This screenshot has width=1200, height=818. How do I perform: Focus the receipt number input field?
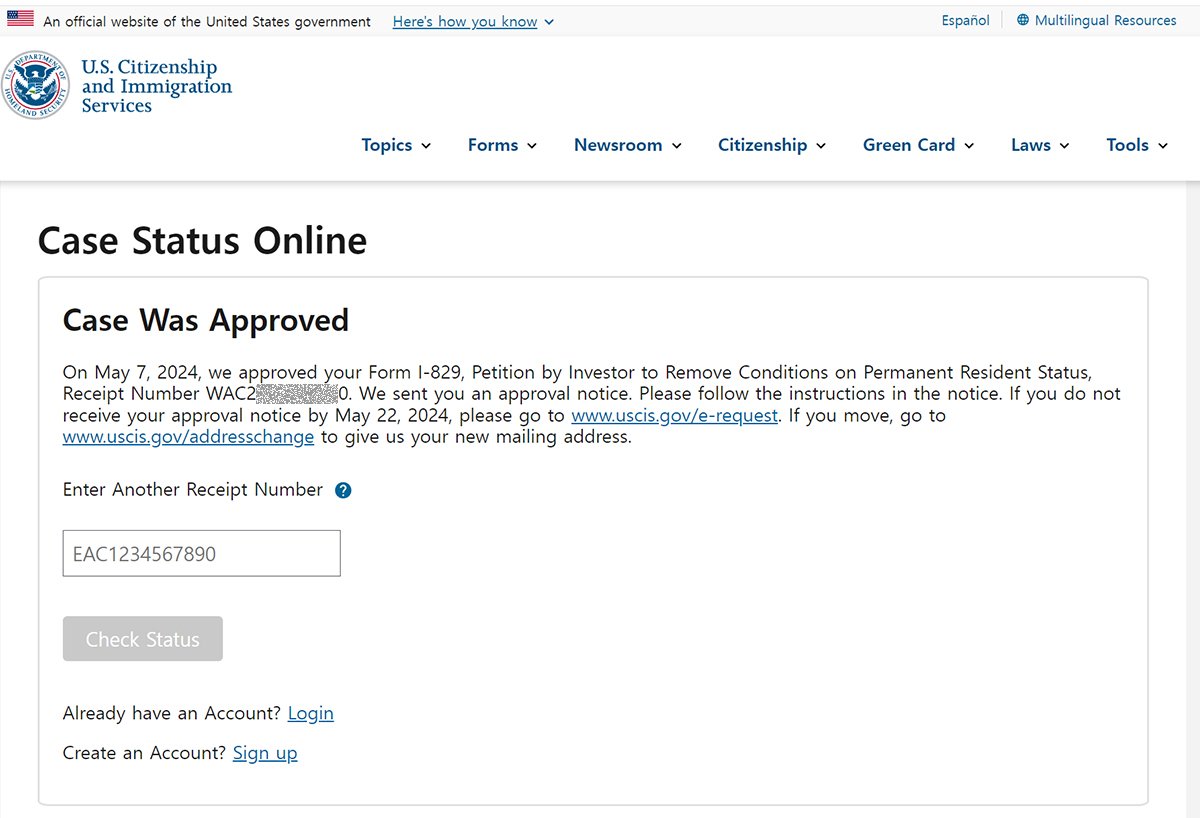(202, 553)
